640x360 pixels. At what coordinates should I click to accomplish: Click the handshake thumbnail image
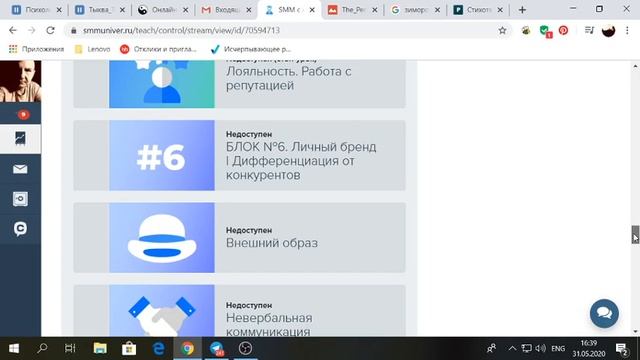(162, 311)
